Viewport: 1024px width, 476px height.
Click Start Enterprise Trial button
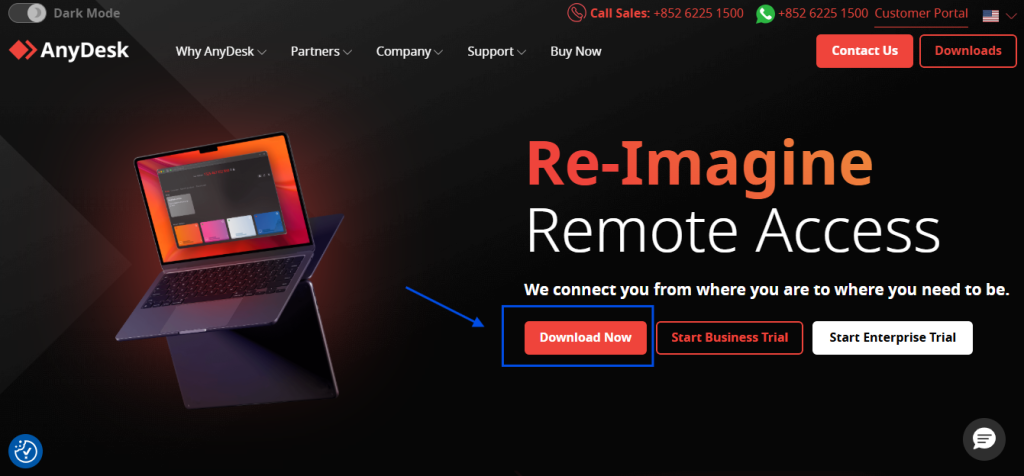tap(892, 338)
